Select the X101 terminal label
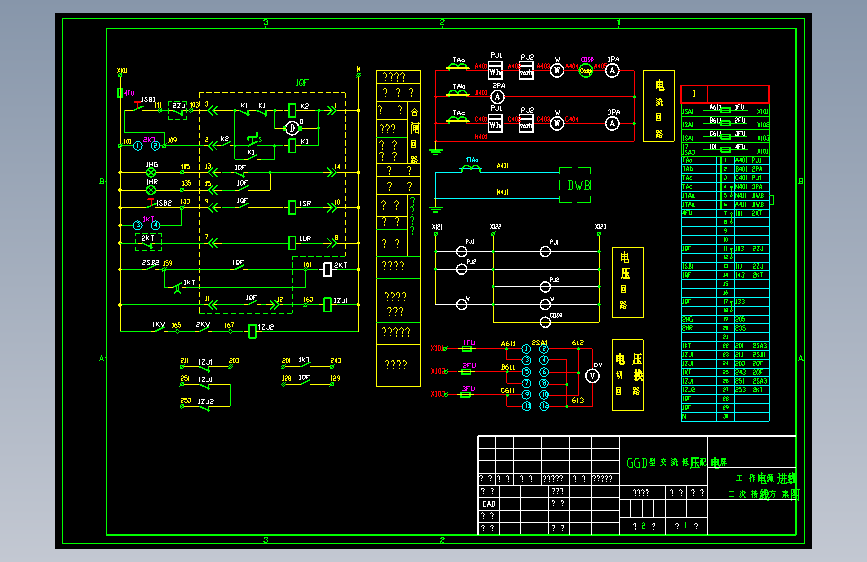 click(437, 348)
